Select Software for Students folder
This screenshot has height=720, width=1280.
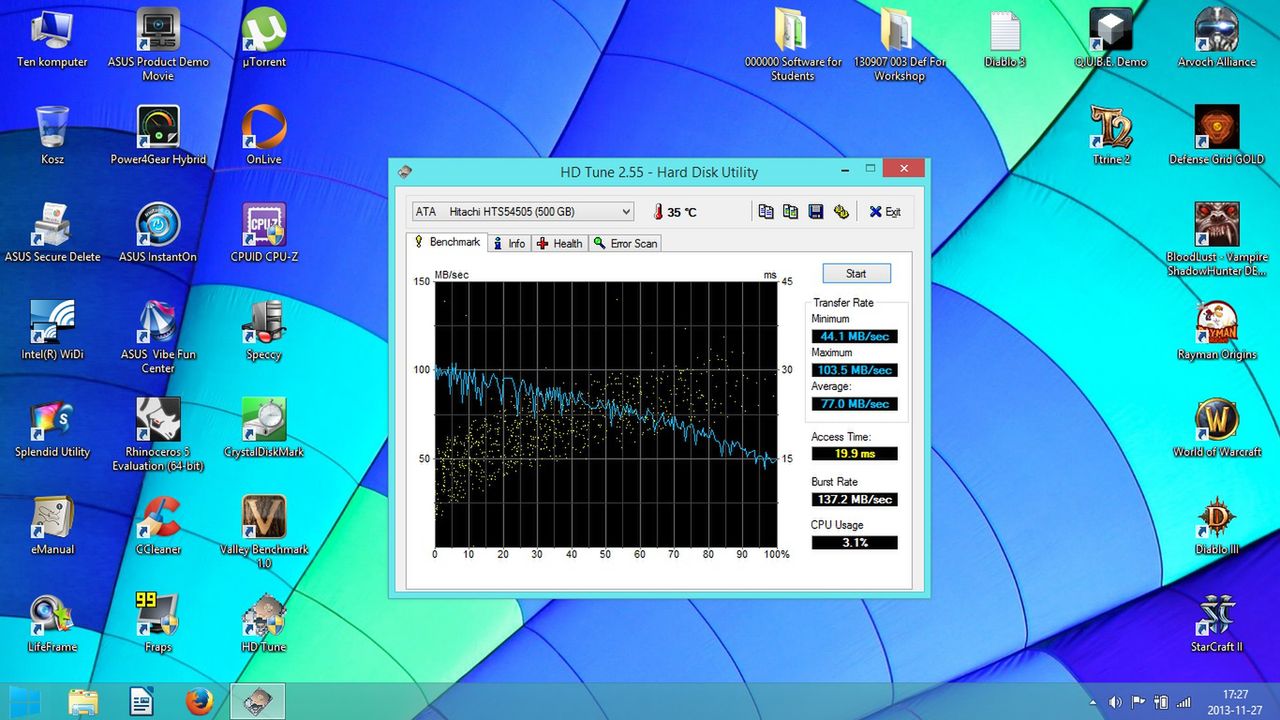(793, 45)
